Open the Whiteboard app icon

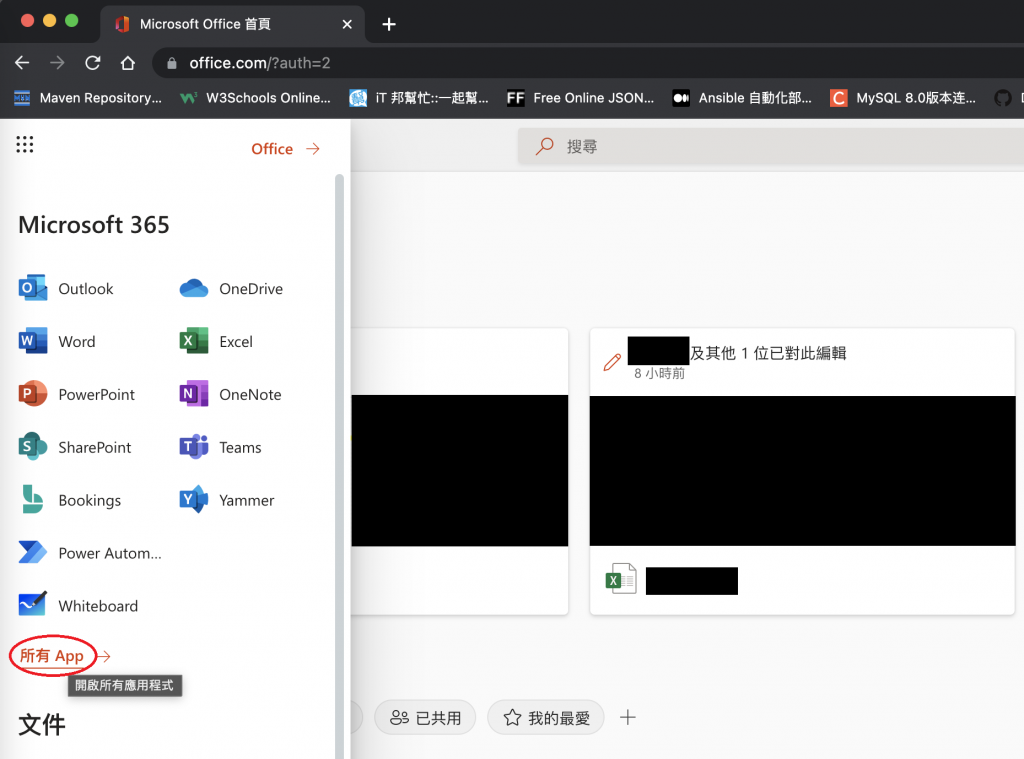[x=33, y=605]
